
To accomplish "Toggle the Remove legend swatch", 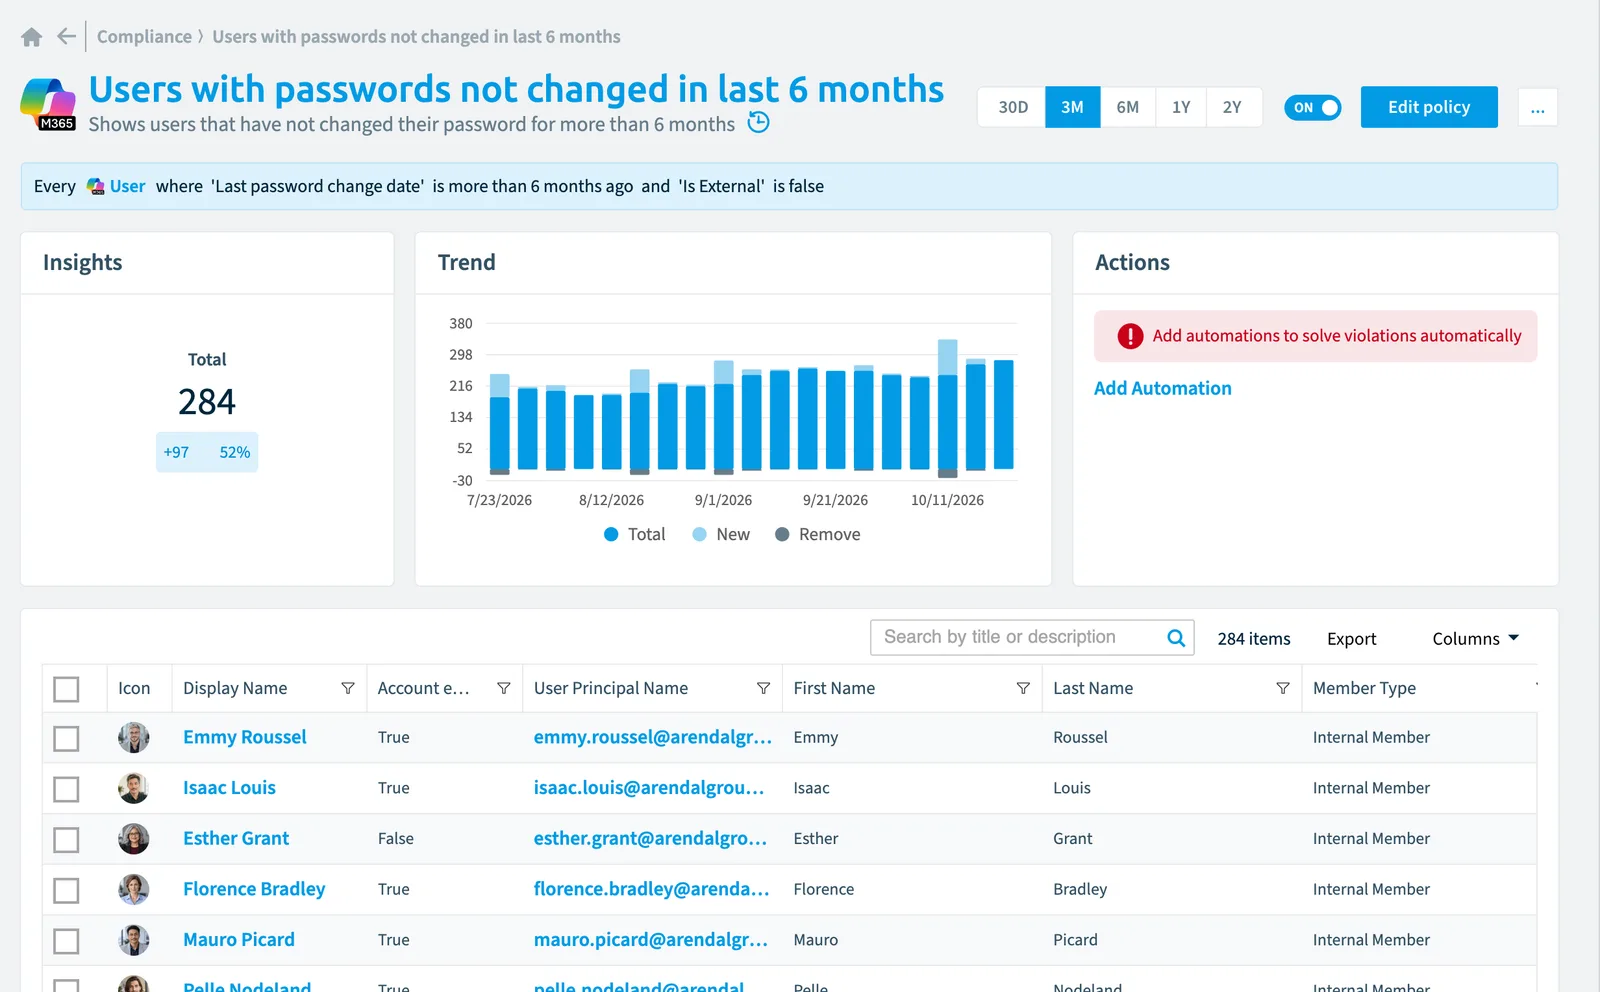I will point(782,534).
